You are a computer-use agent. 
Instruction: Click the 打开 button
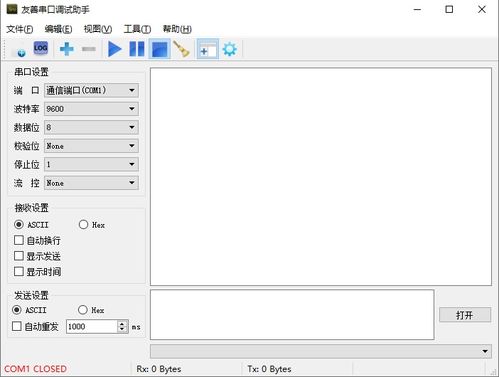click(x=465, y=315)
